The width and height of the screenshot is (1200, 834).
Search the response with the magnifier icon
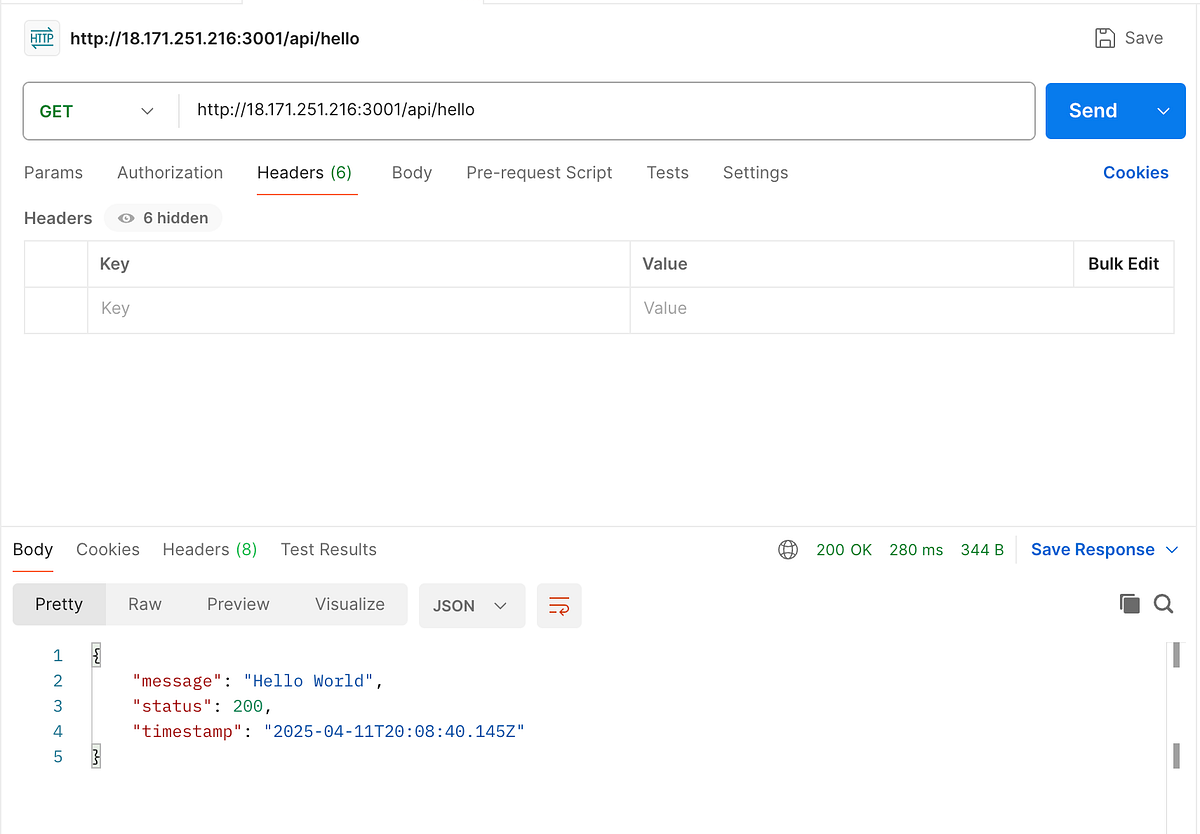coord(1163,604)
